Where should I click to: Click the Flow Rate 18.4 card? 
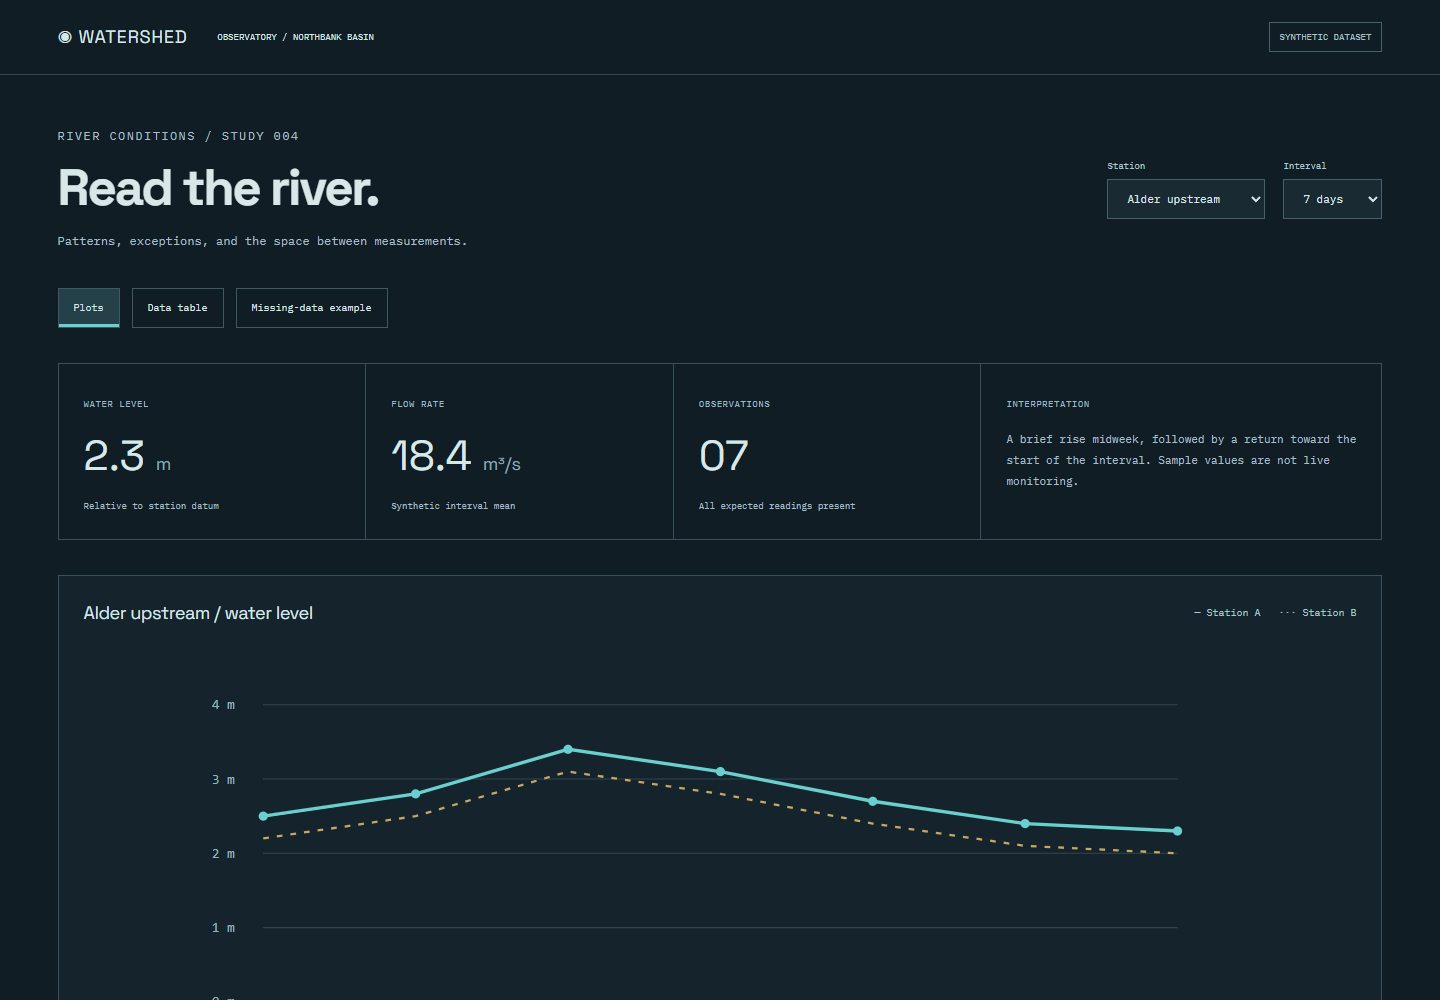519,452
